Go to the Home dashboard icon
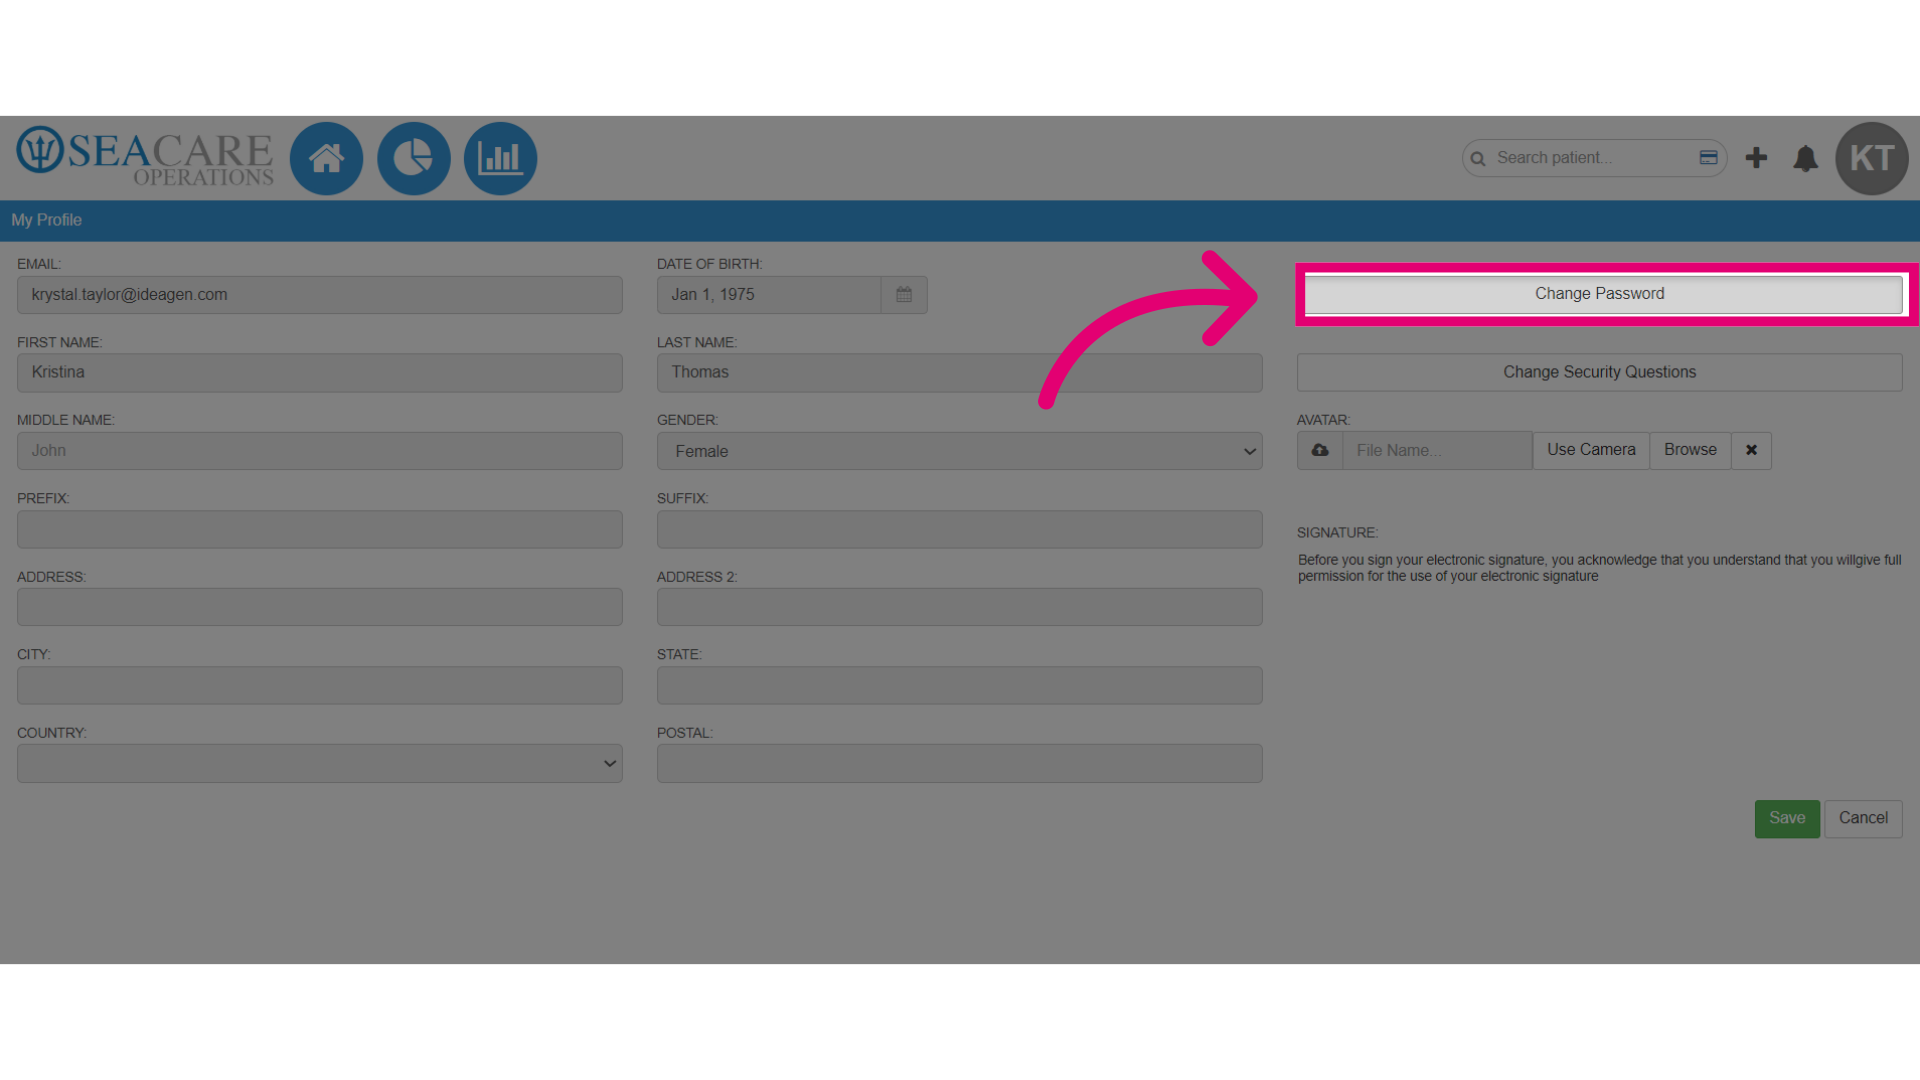This screenshot has width=1920, height=1080. tap(326, 158)
